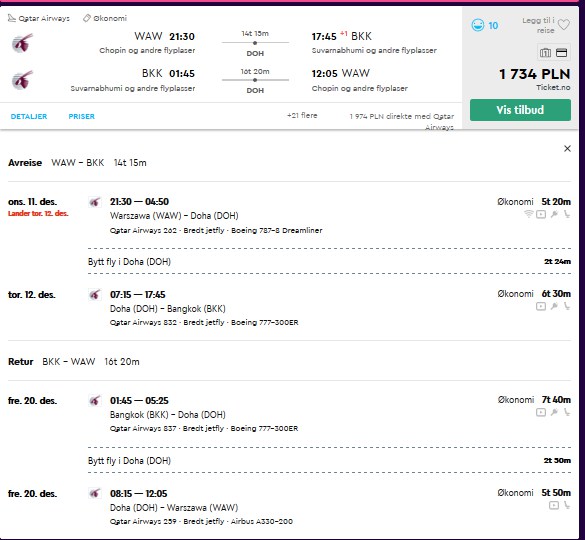Click Qatar Airways 832 Boeing 777-300ER line
This screenshot has width=585, height=540.
[204, 322]
